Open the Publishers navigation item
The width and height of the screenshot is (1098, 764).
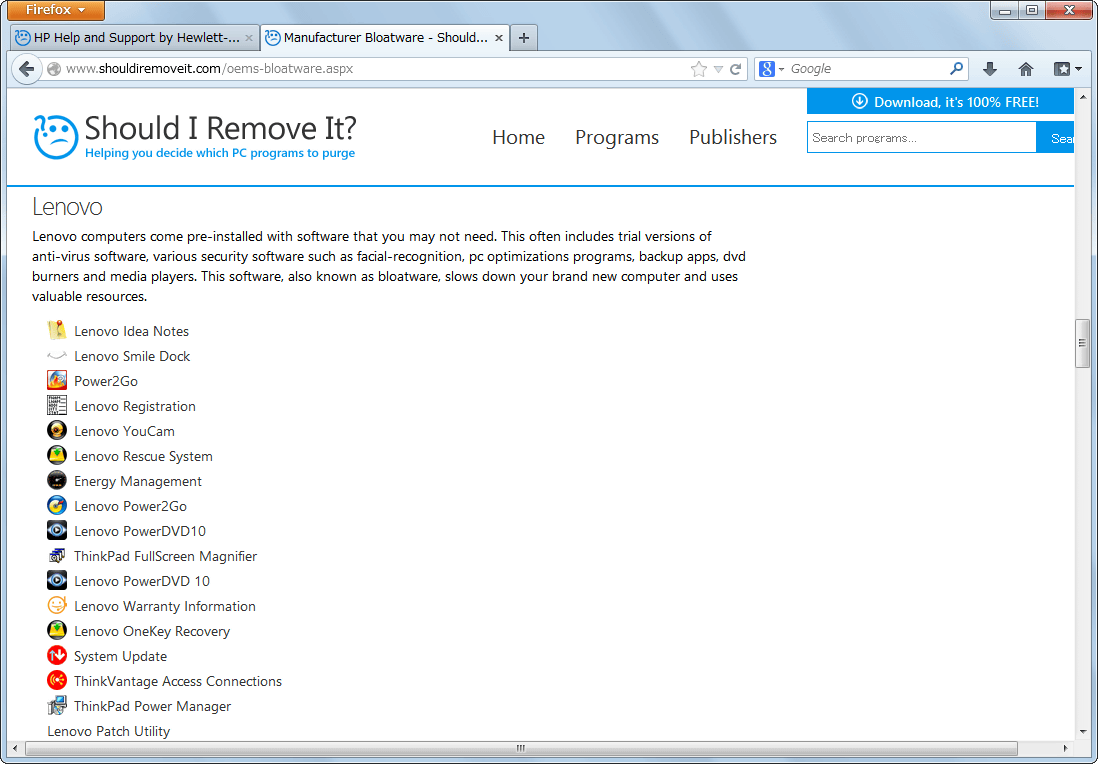(733, 137)
